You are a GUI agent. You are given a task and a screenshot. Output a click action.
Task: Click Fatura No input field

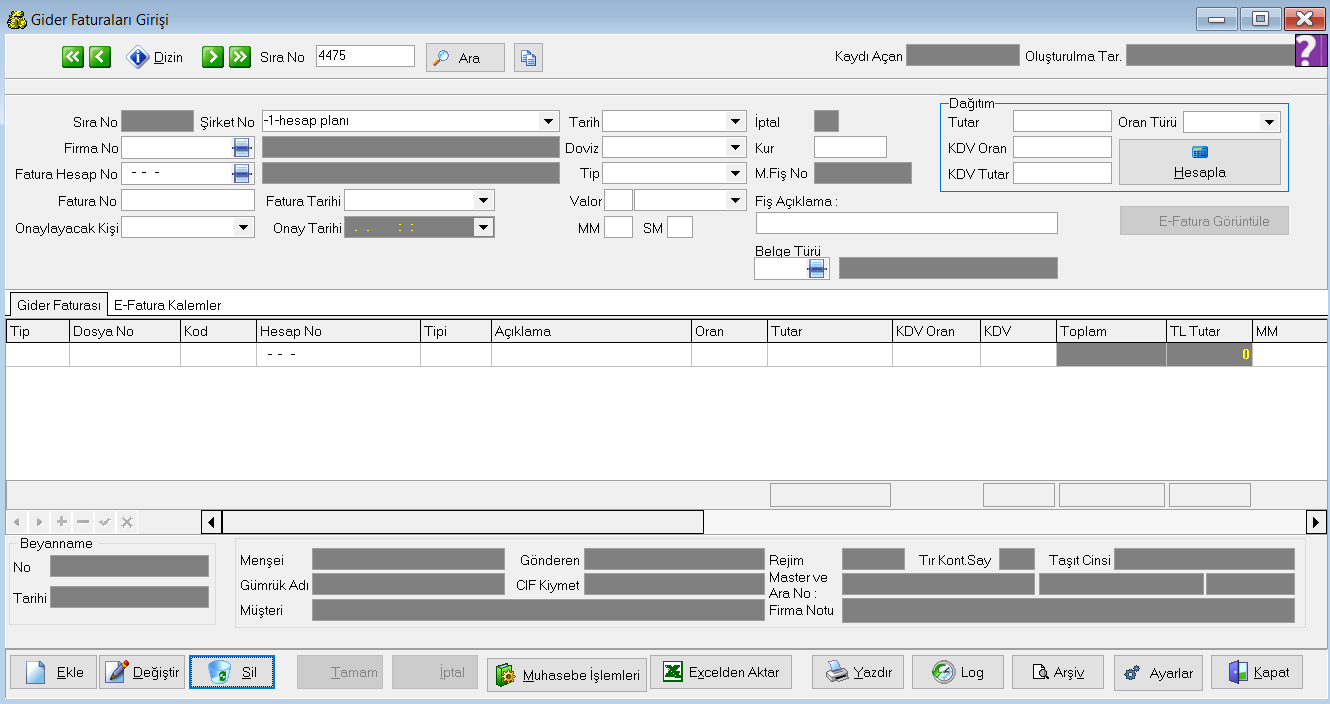tap(188, 200)
